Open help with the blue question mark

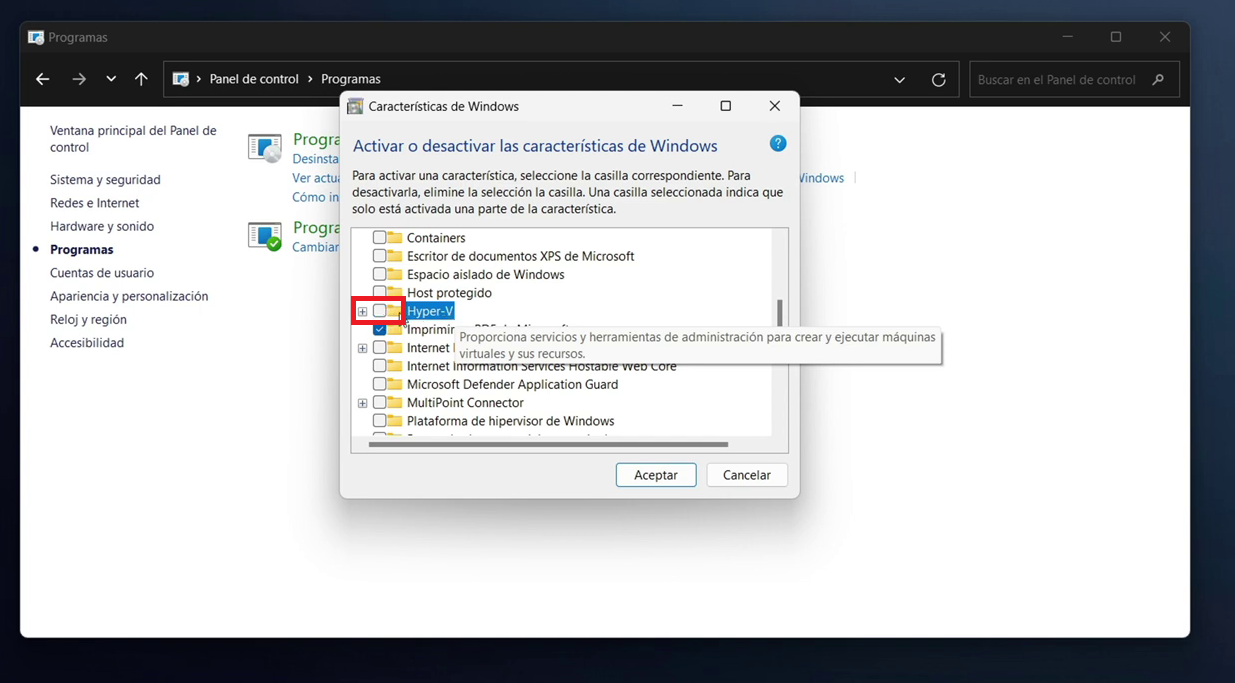tap(778, 144)
